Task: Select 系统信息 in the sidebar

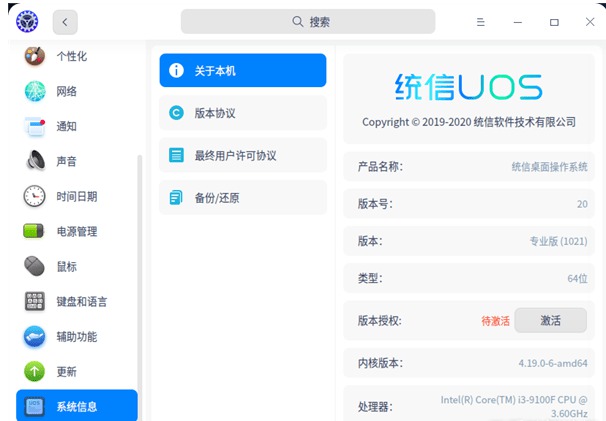Action: pos(77,406)
